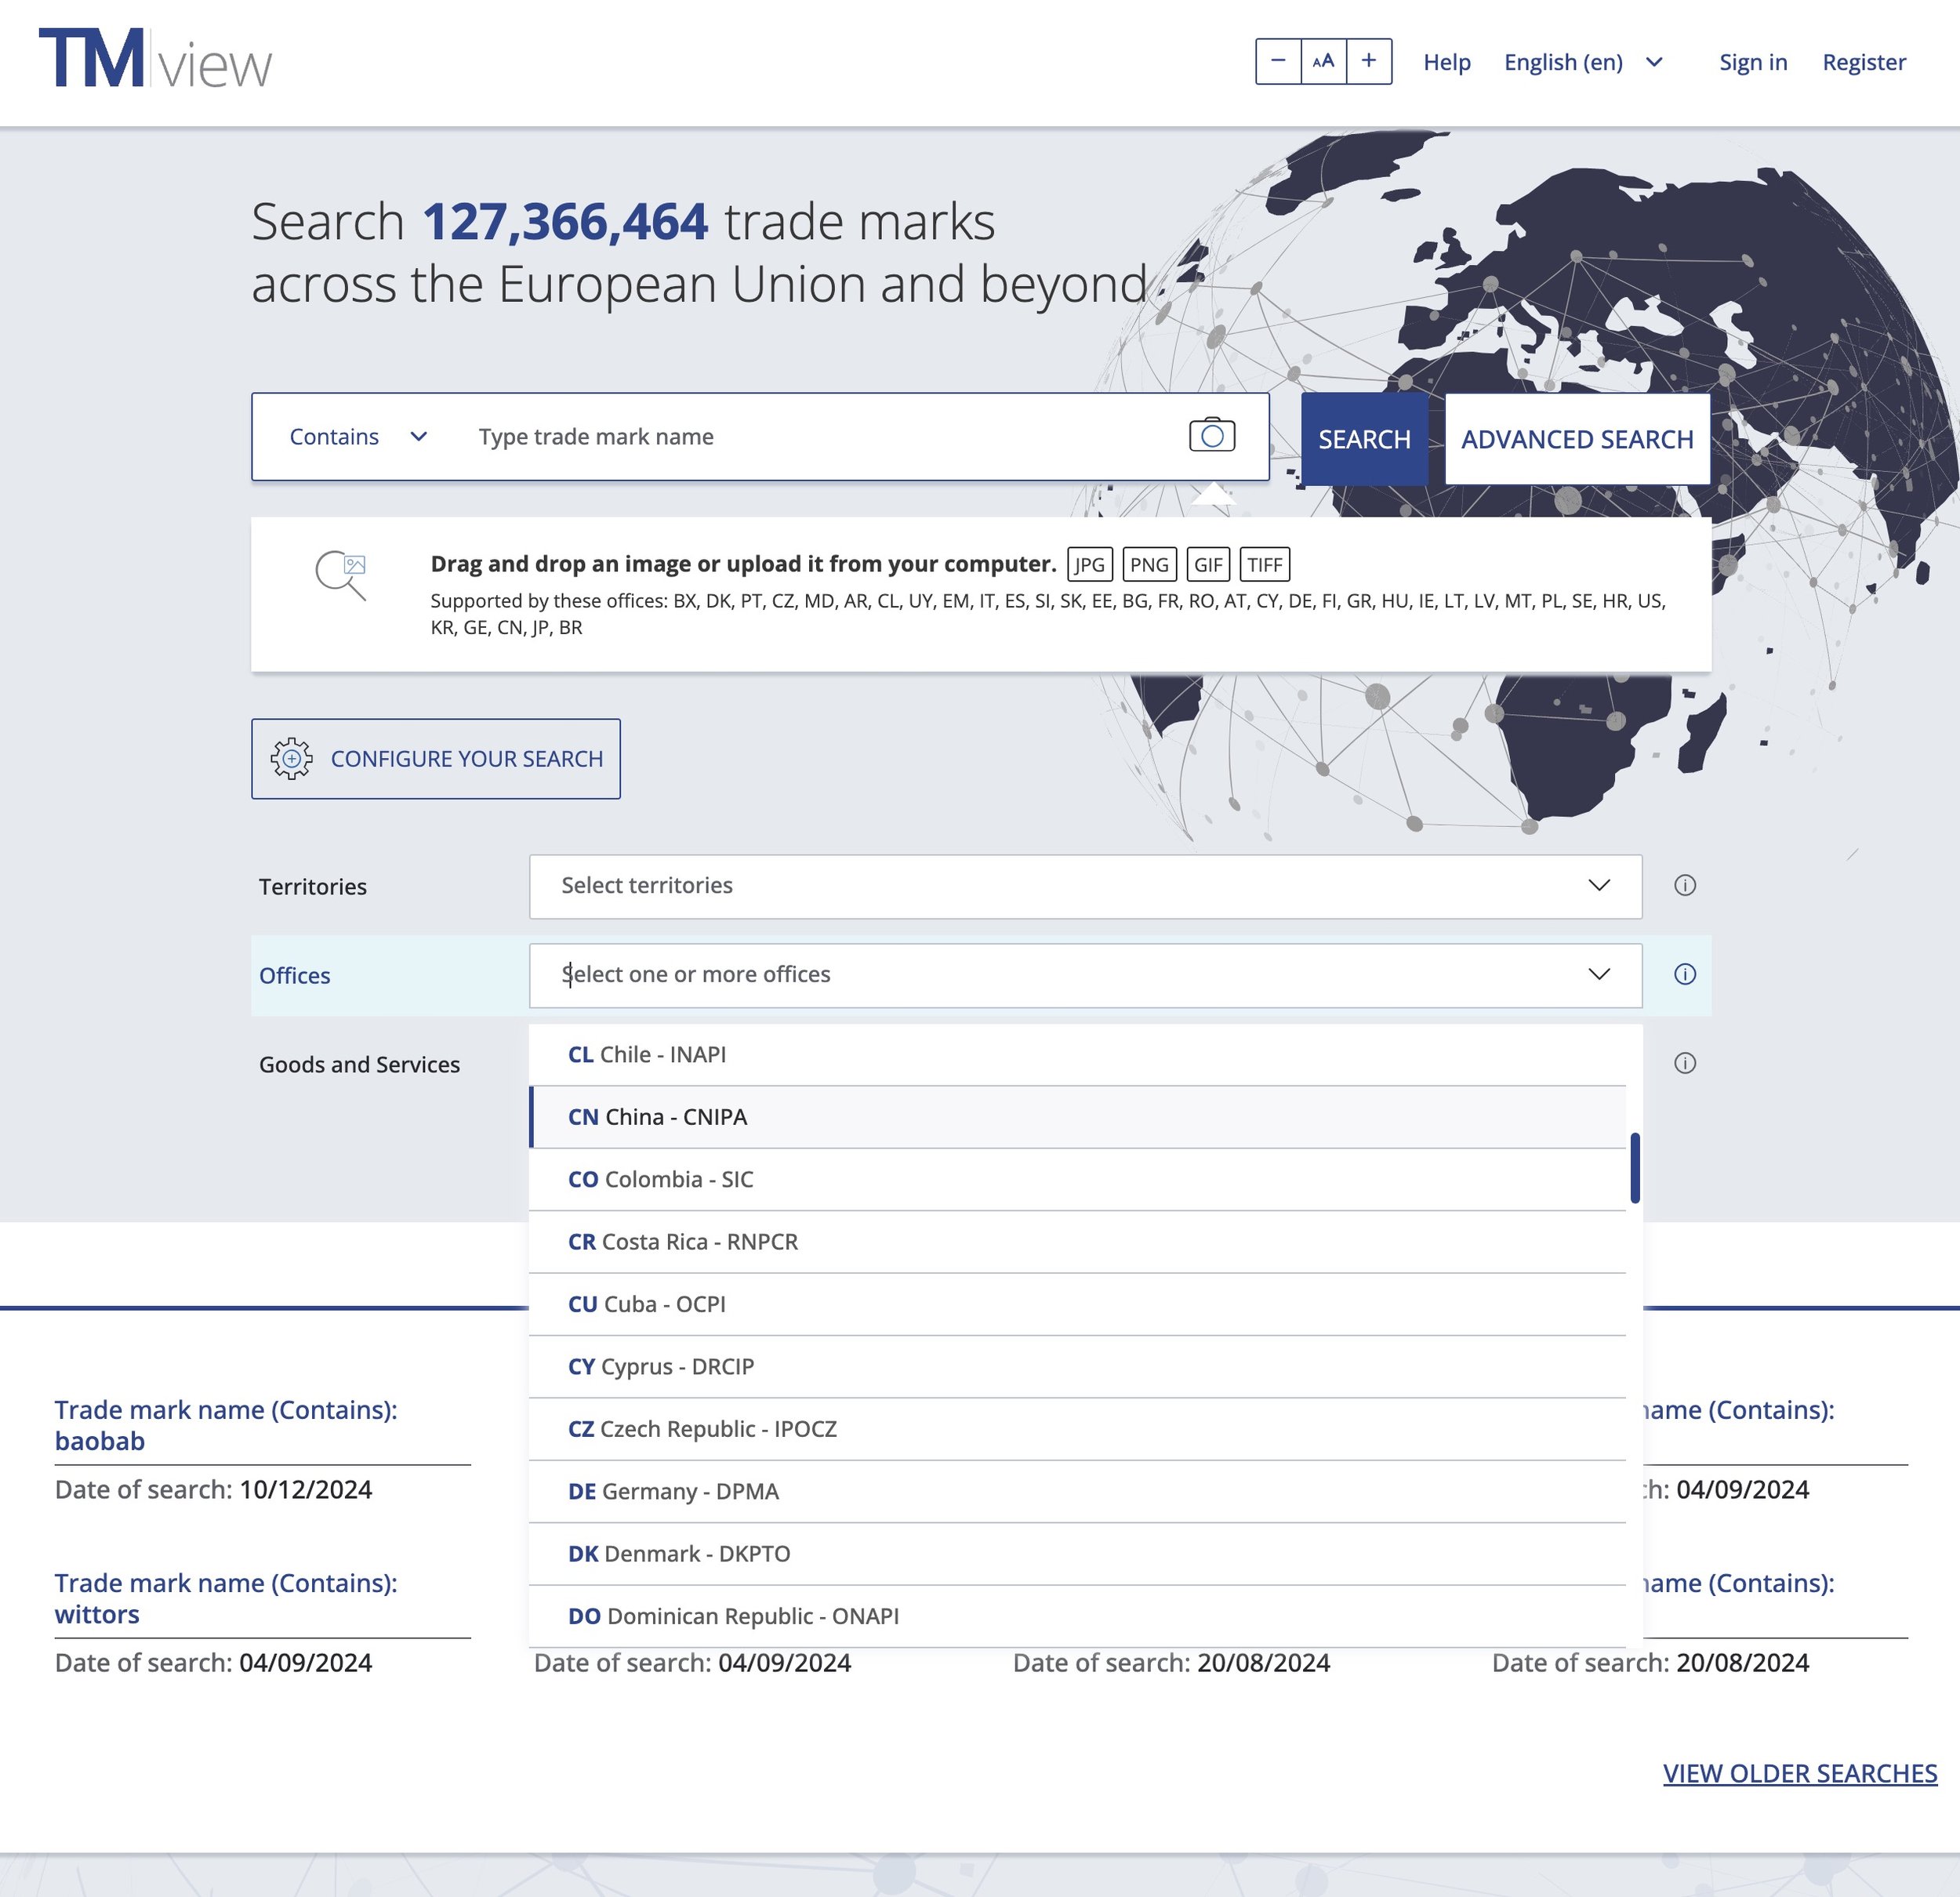Image resolution: width=1960 pixels, height=1897 pixels.
Task: Show info for Goods and Services field
Action: click(1685, 1063)
